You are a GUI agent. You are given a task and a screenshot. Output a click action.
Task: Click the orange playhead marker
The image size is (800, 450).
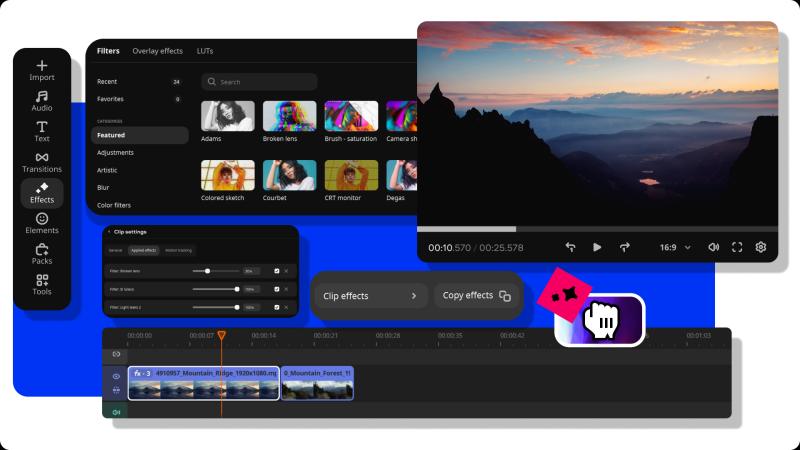(221, 335)
